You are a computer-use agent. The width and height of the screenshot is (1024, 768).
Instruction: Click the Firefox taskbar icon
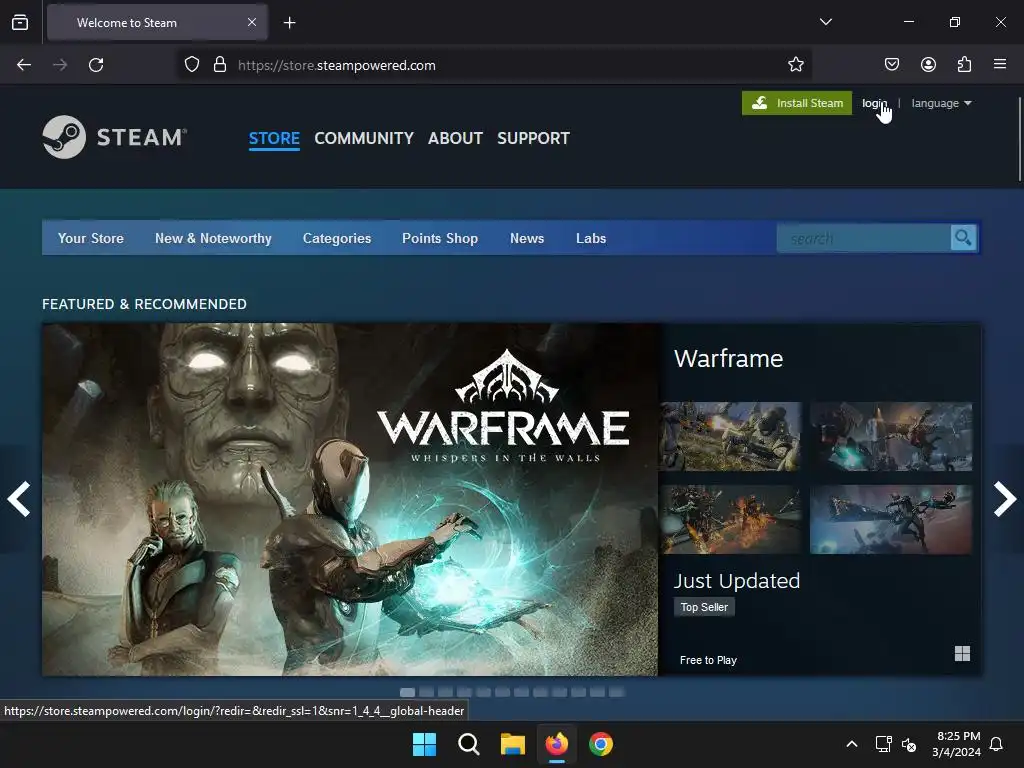[556, 744]
